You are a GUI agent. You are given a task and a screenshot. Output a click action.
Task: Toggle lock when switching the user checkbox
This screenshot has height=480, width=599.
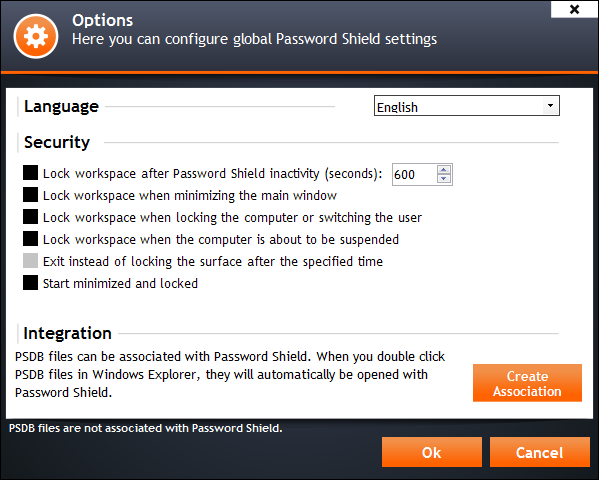31,217
